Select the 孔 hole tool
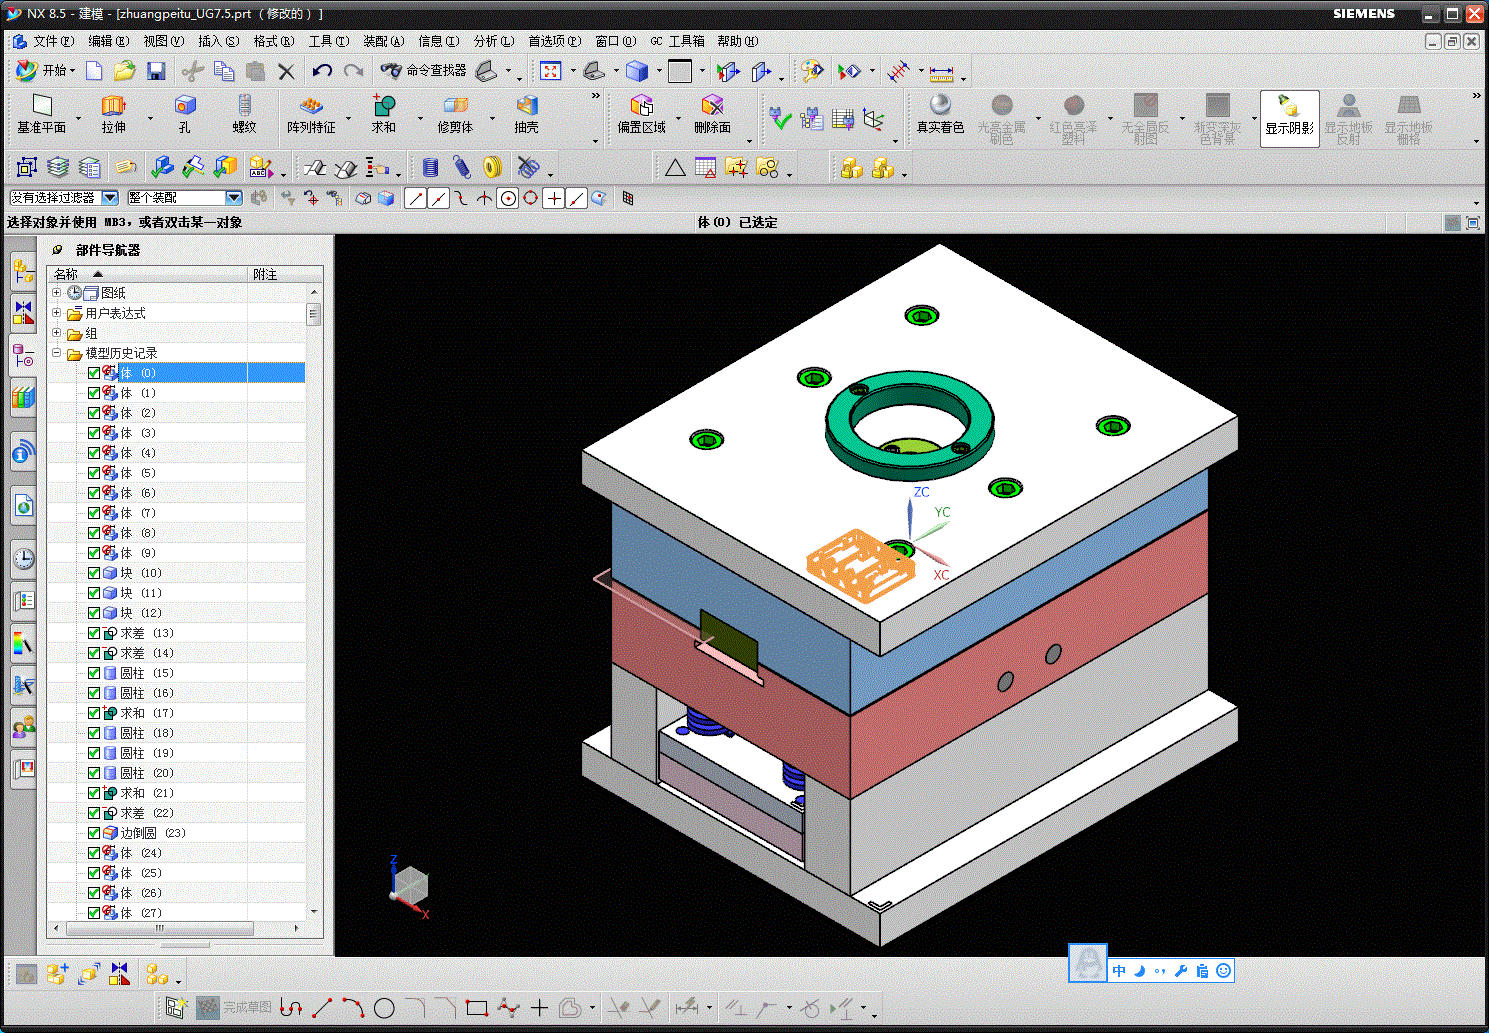The height and width of the screenshot is (1033, 1489). [x=185, y=114]
